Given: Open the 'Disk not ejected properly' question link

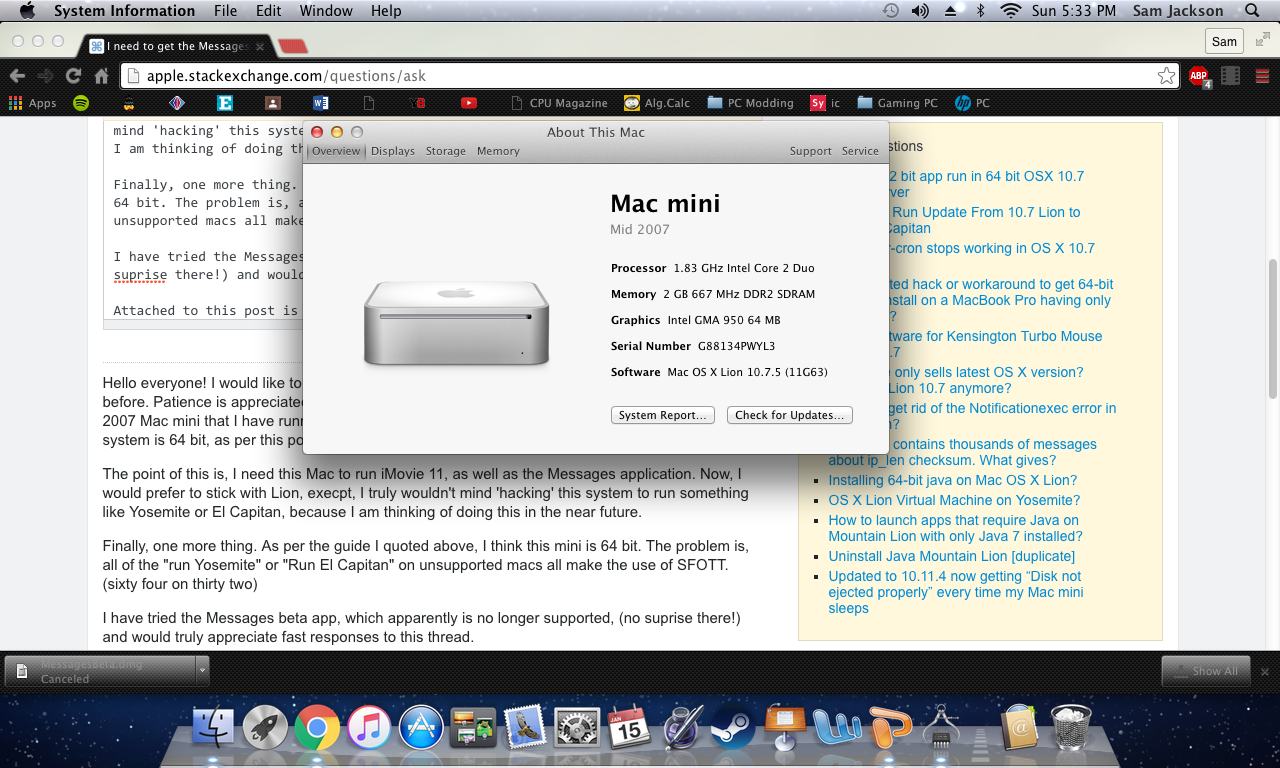Looking at the screenshot, I should 955,592.
